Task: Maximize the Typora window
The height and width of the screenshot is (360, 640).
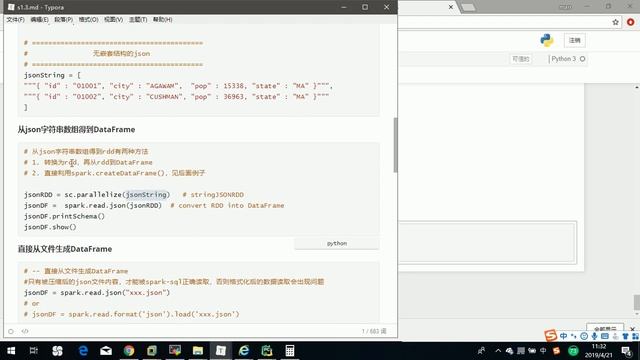Action: pos(365,7)
